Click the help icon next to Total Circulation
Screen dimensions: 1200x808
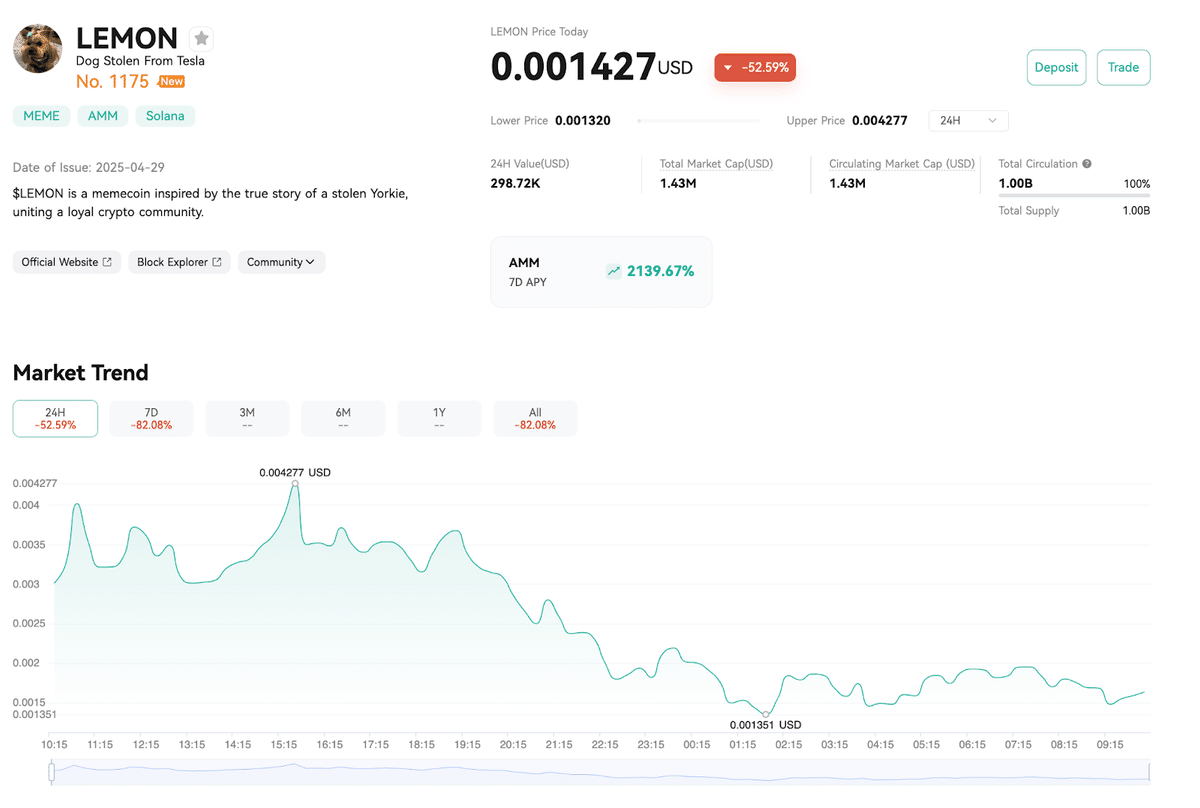(x=1085, y=163)
